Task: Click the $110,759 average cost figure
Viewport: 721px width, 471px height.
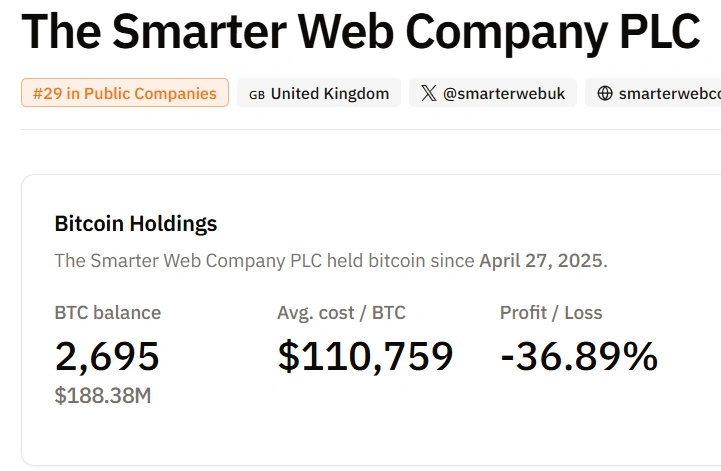Action: tap(365, 356)
